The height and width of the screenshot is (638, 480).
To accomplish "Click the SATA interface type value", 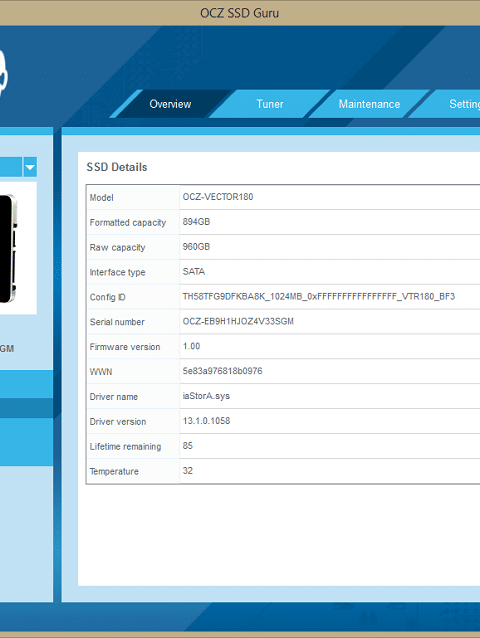I will click(194, 271).
